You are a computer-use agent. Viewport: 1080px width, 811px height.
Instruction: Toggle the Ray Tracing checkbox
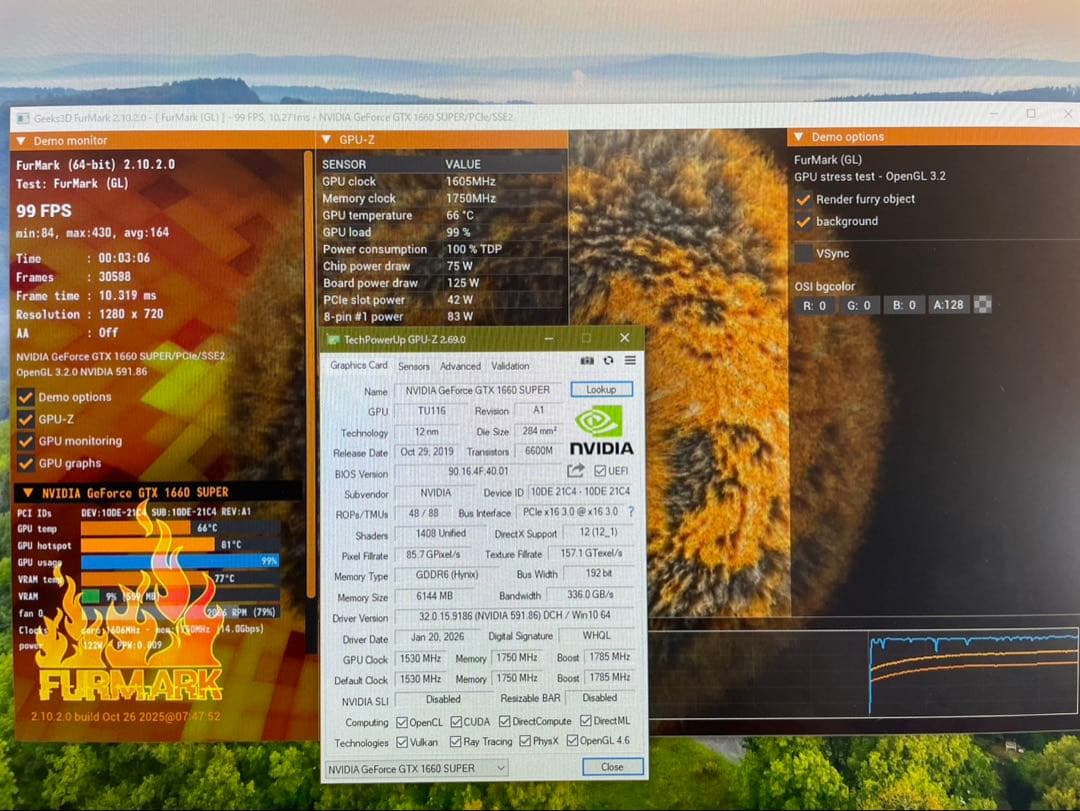click(455, 741)
